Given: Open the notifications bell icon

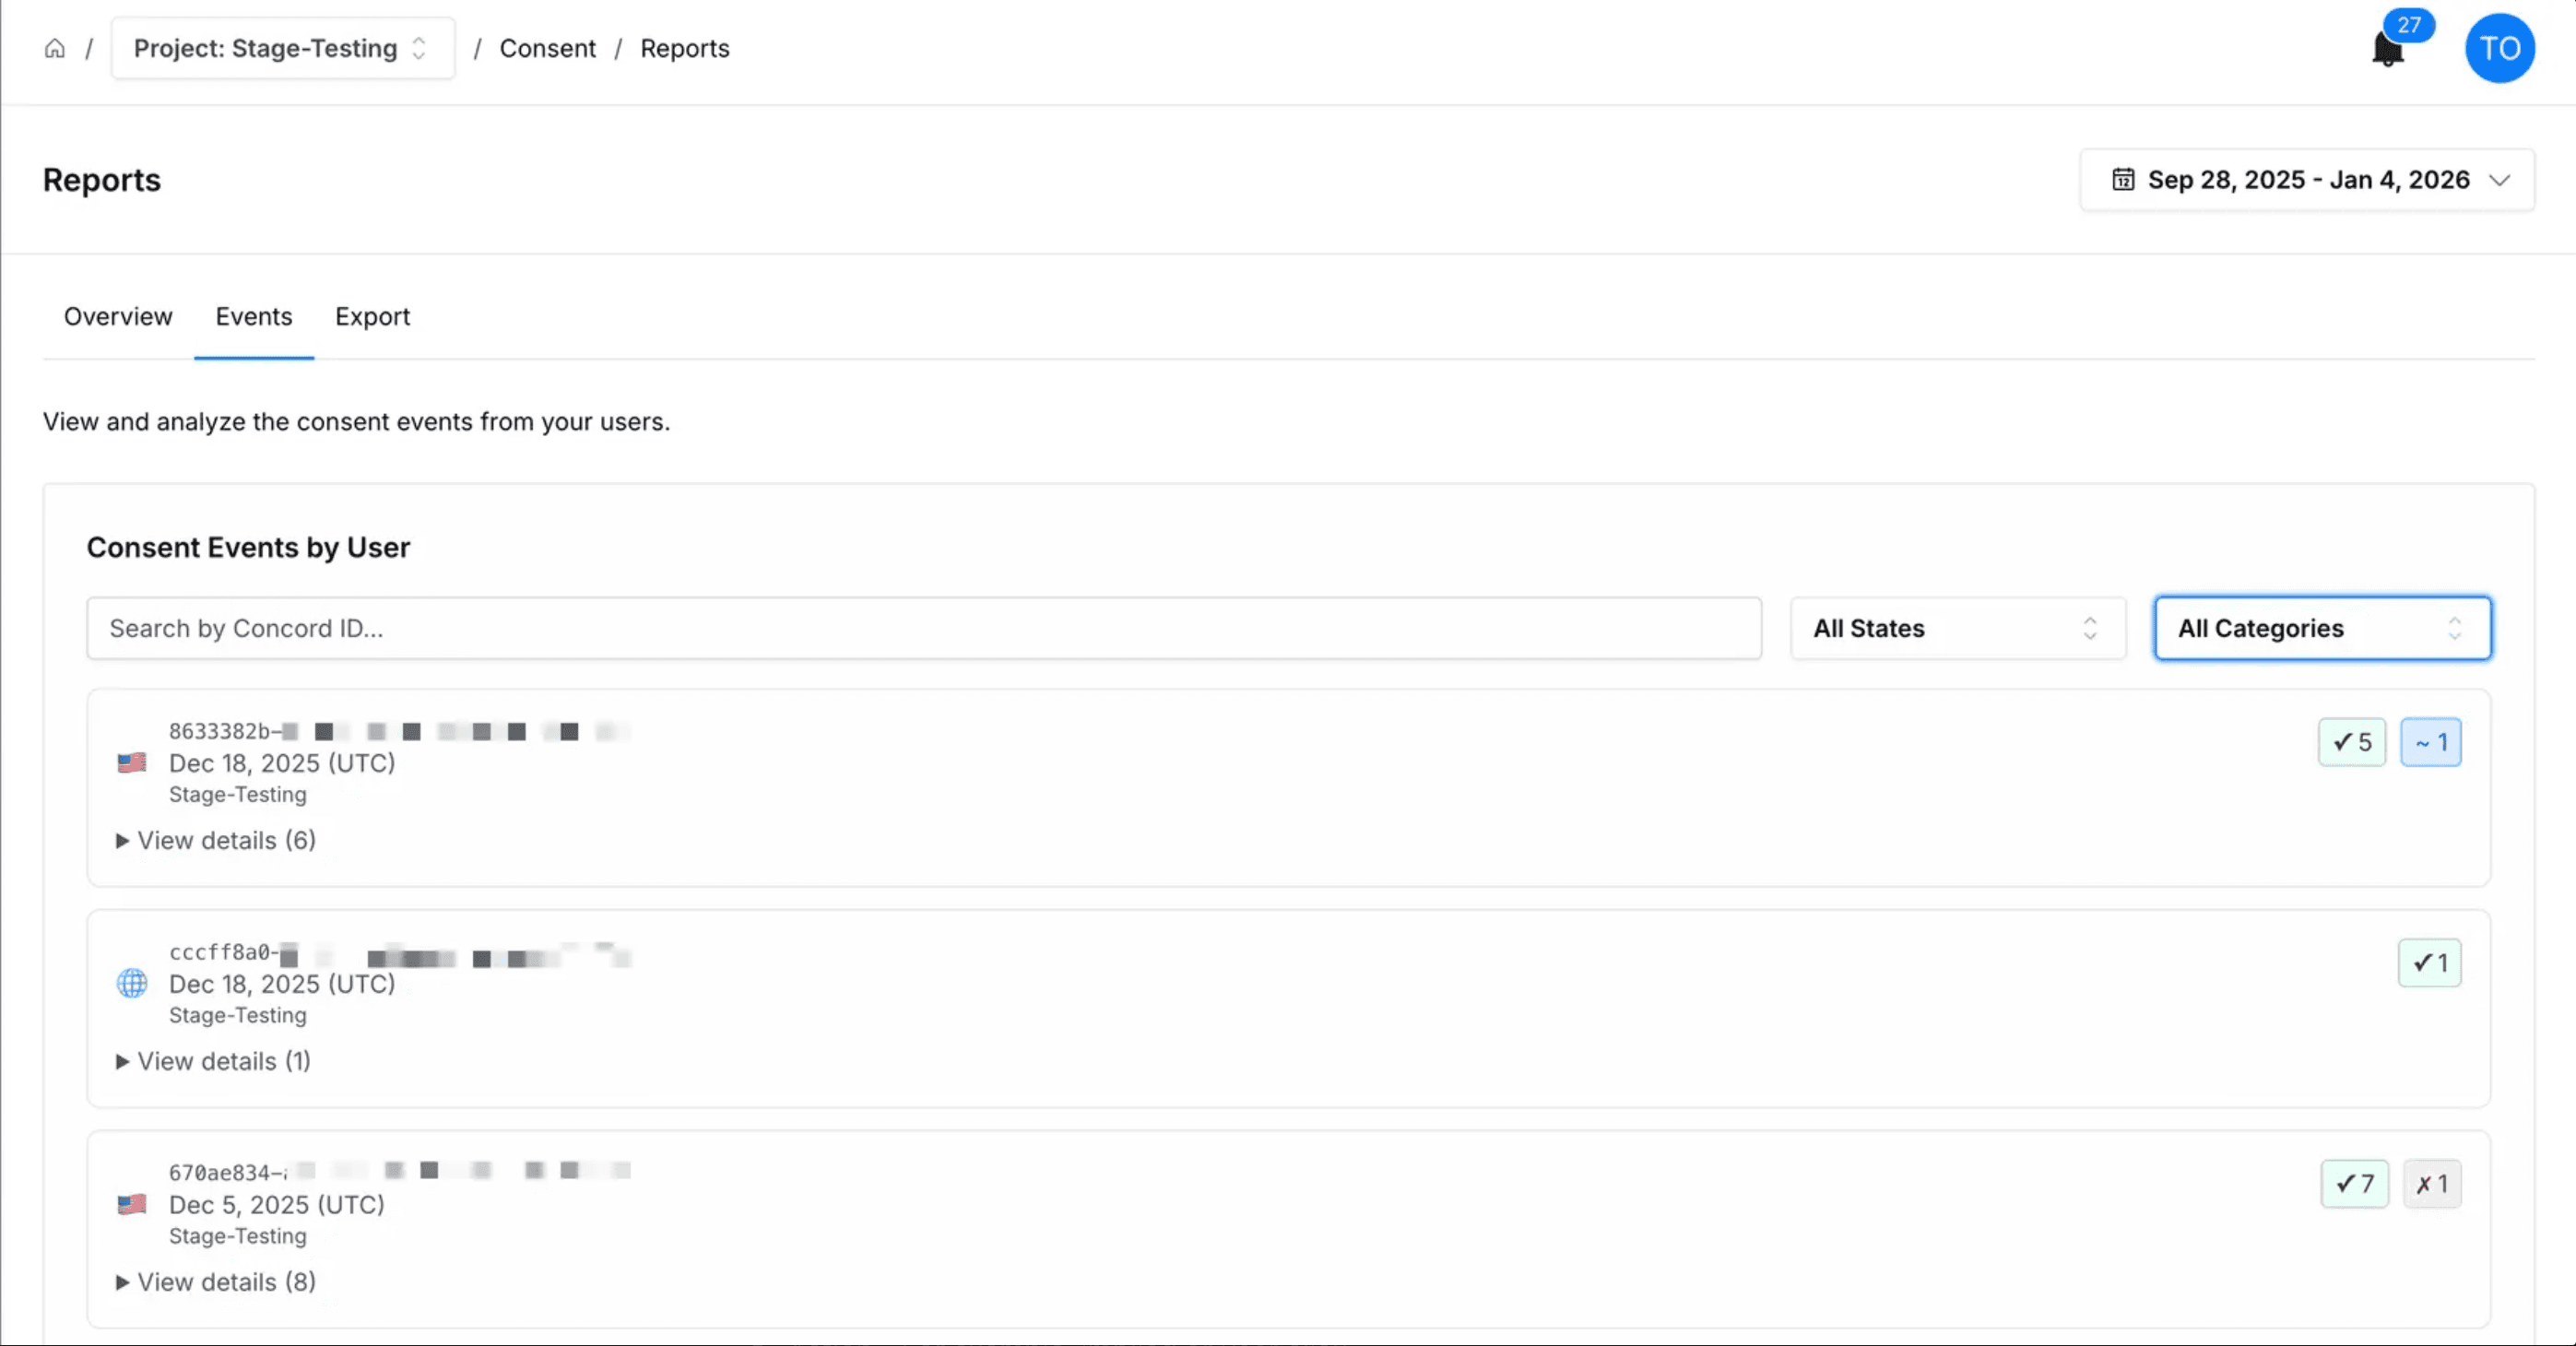Looking at the screenshot, I should (x=2387, y=49).
